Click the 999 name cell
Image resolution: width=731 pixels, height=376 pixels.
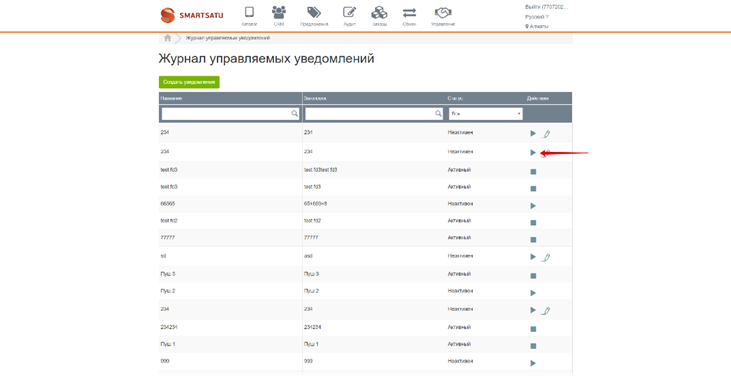point(165,361)
